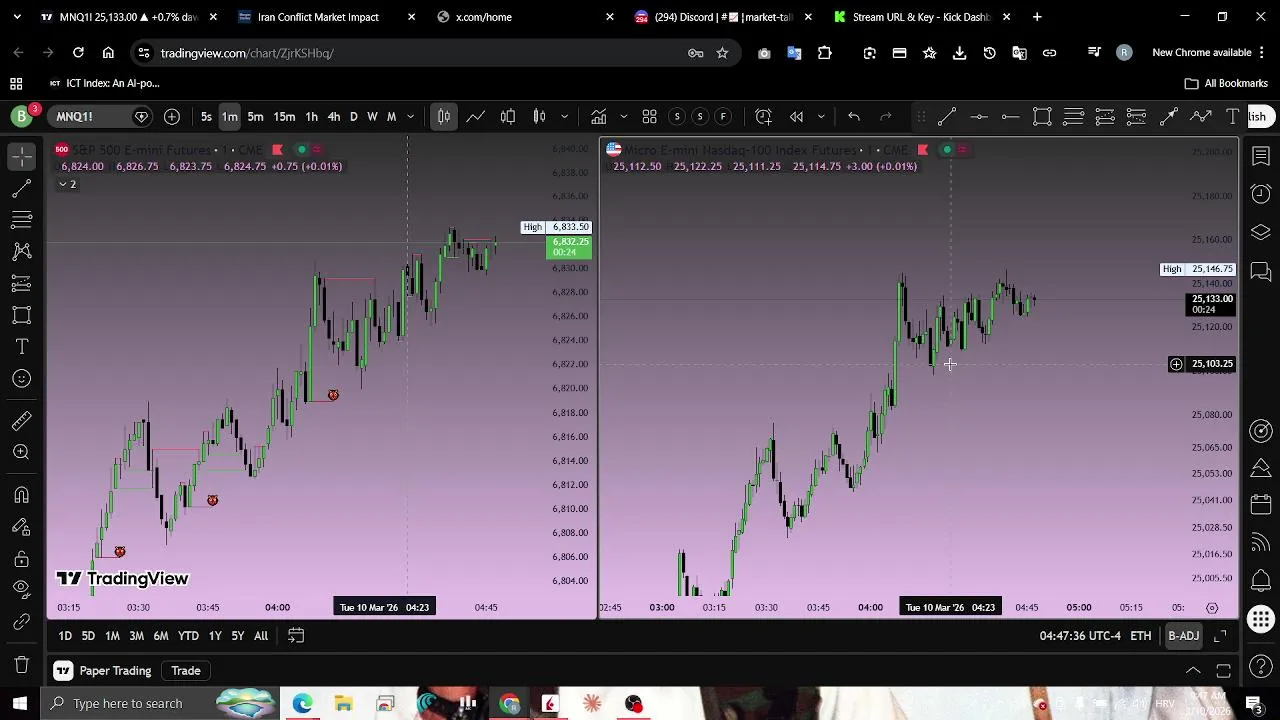
Task: Select the crosshair cursor tool
Action: pyautogui.click(x=21, y=156)
